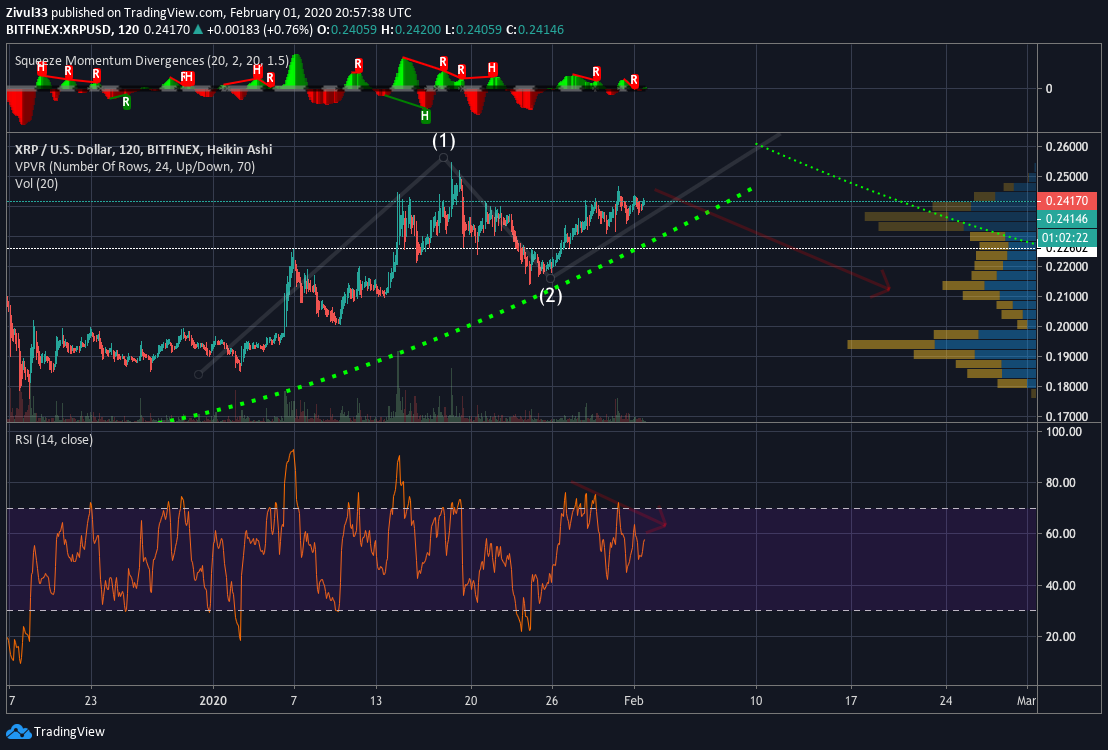Click the '0.21000' price axis label
The height and width of the screenshot is (750, 1108).
[x=1066, y=297]
